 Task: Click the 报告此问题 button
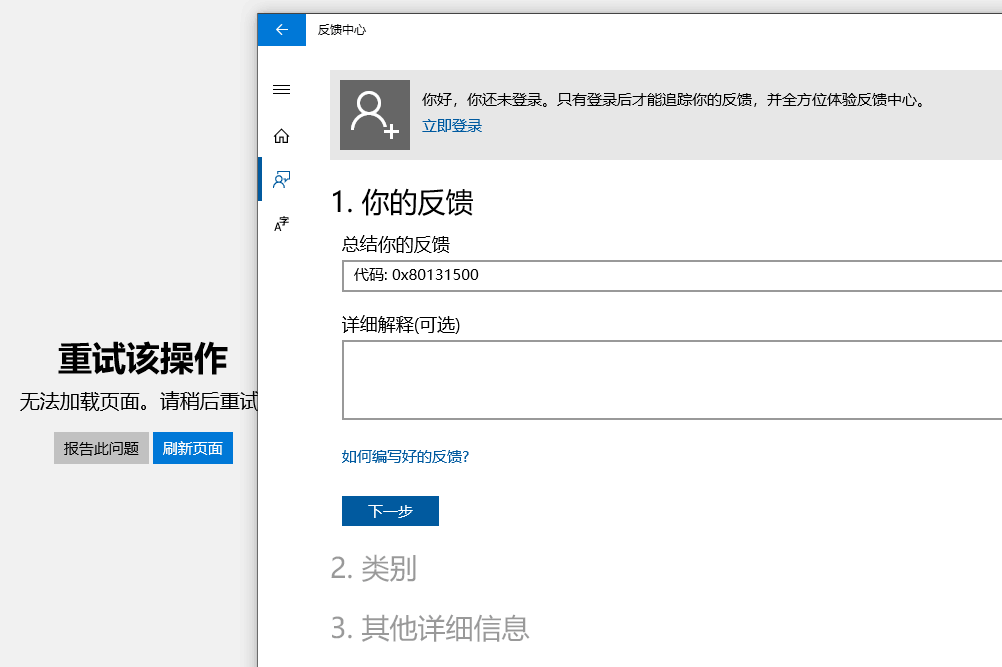pyautogui.click(x=101, y=449)
